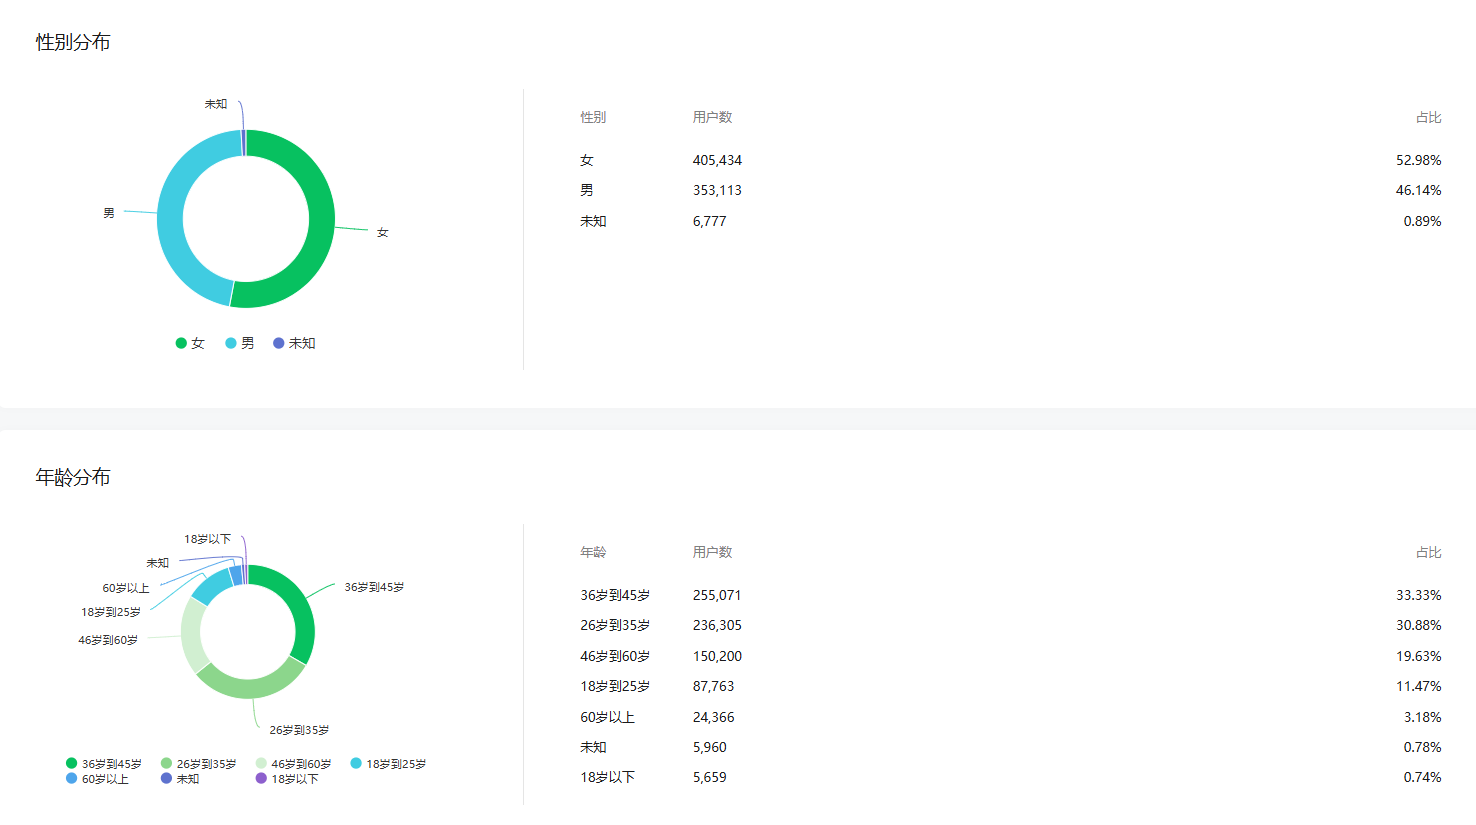Toggle 60岁以上 legend item in age chart
The width and height of the screenshot is (1476, 825).
point(97,779)
